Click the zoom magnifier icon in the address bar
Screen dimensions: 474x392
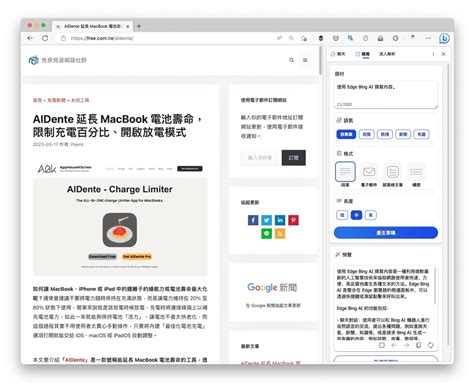point(291,38)
